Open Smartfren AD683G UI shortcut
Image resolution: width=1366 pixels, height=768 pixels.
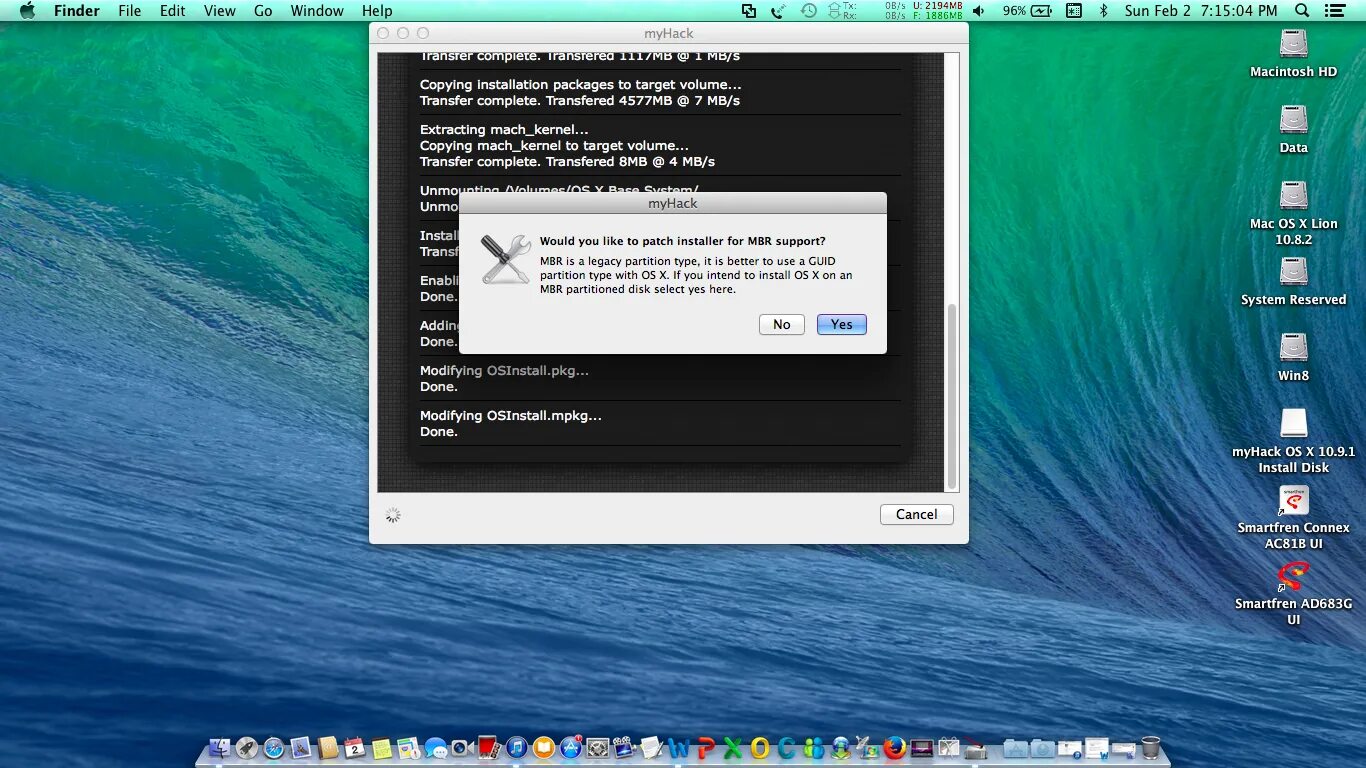[x=1293, y=594]
